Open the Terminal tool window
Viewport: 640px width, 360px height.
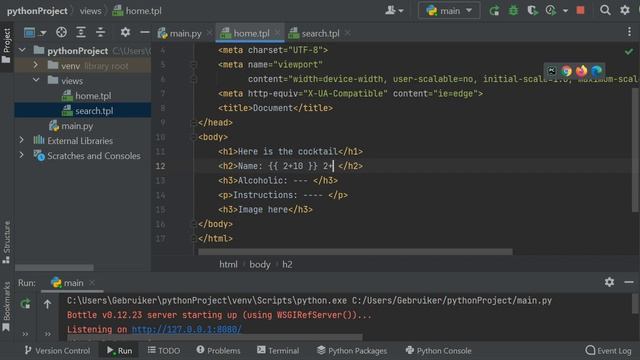pos(278,351)
